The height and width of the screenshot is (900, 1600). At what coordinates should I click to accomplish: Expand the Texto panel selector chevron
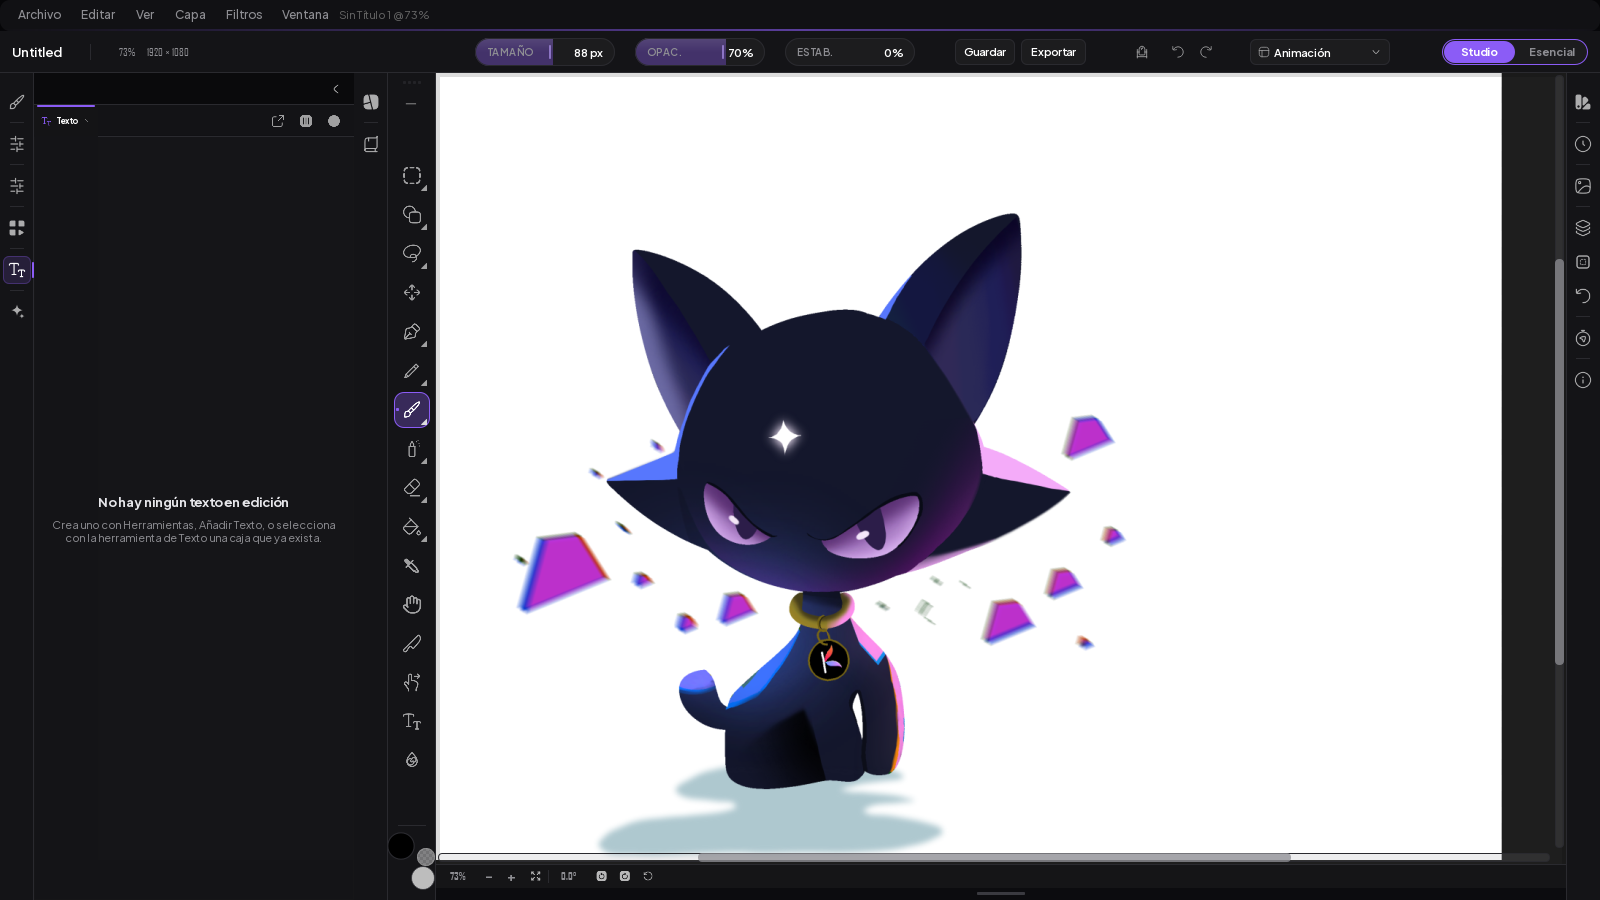coord(87,121)
